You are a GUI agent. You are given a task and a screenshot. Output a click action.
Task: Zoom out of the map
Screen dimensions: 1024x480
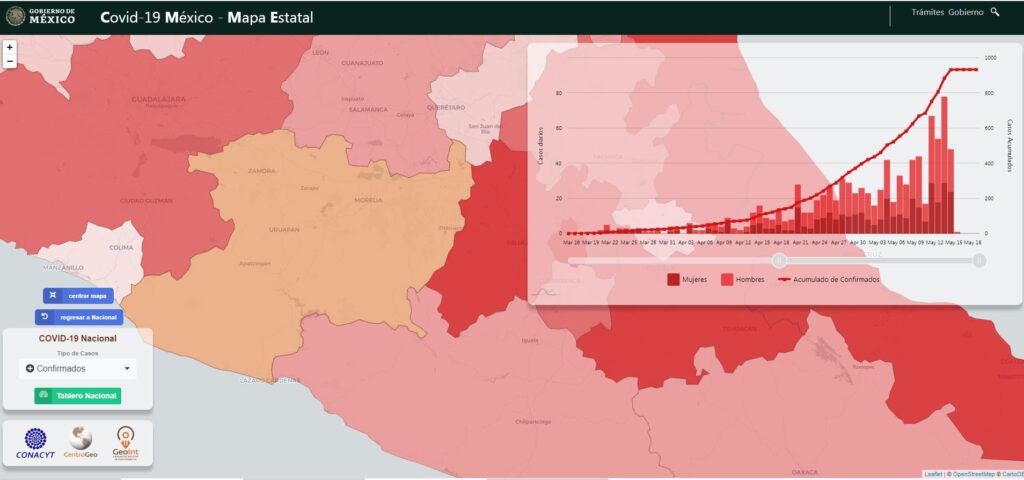click(x=9, y=61)
